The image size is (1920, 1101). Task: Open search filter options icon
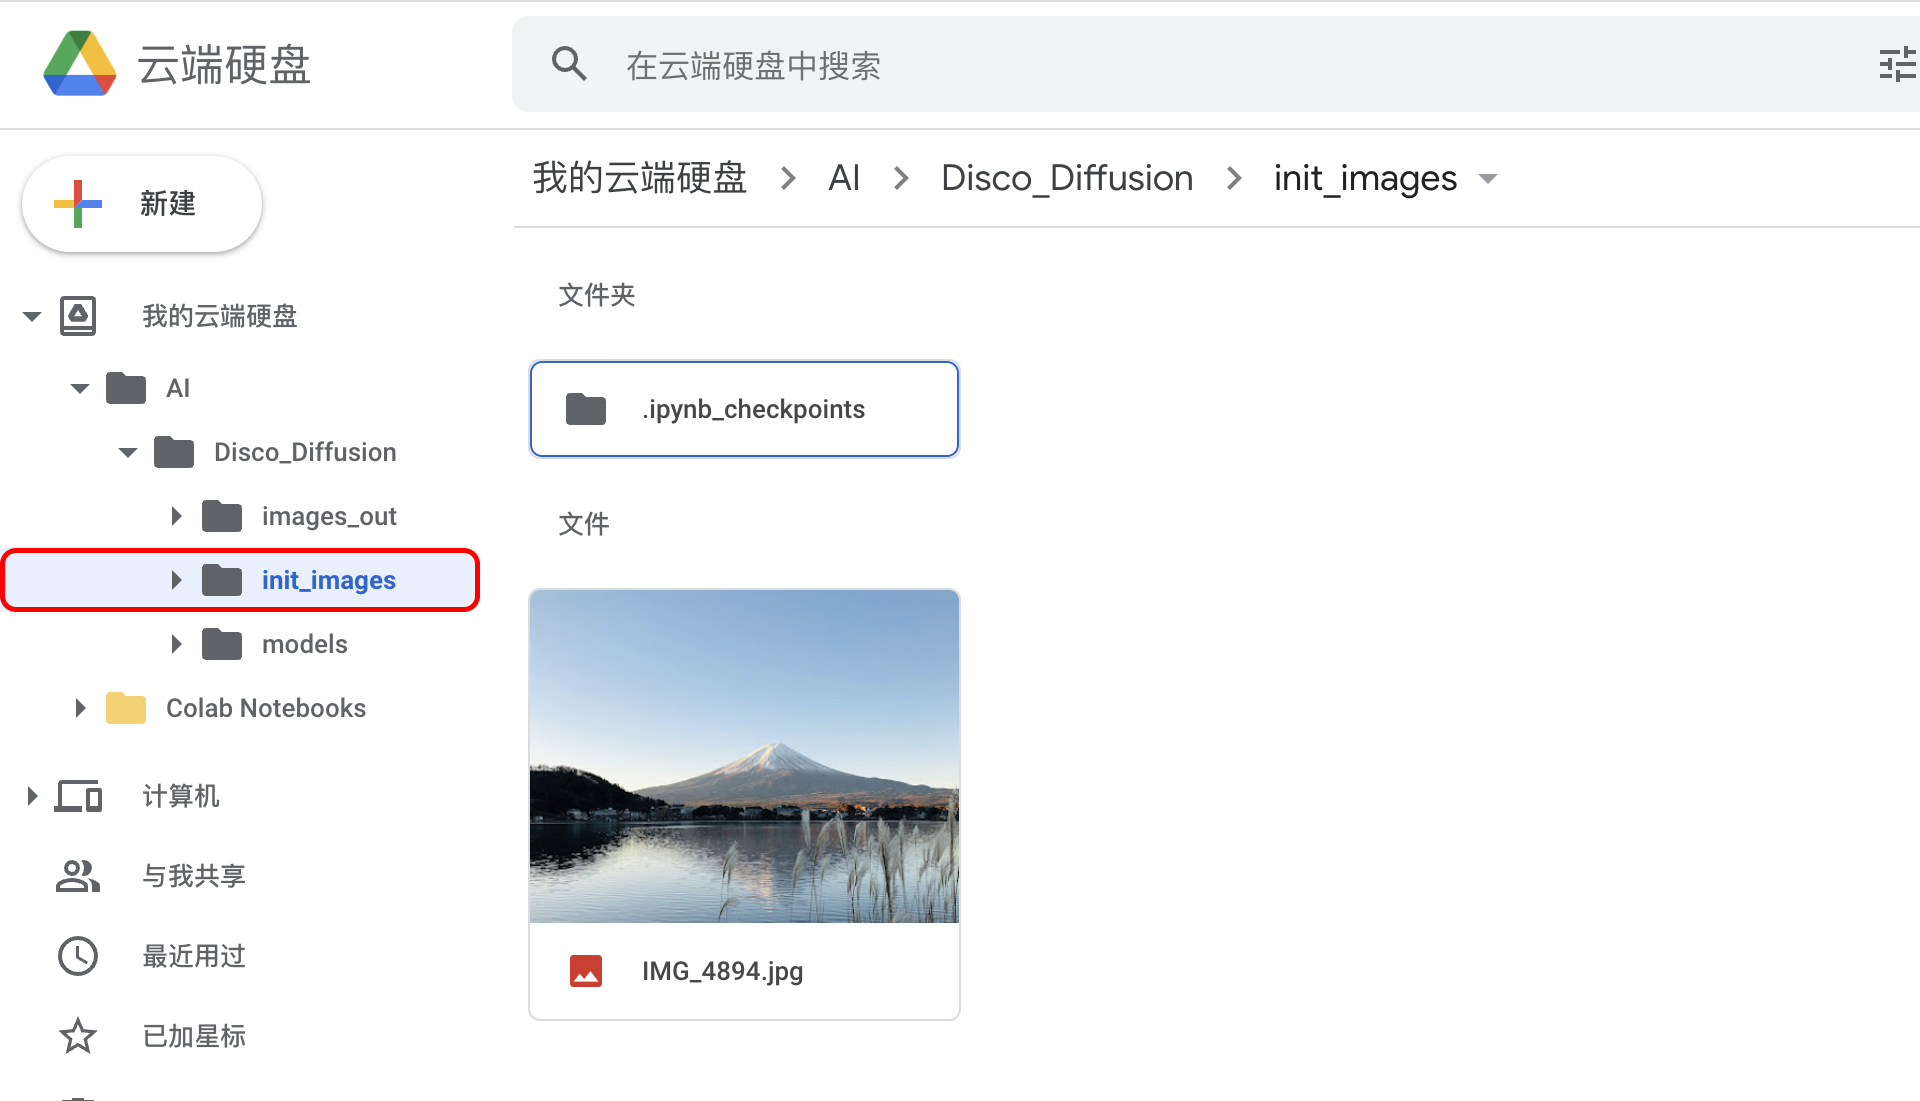(1896, 65)
